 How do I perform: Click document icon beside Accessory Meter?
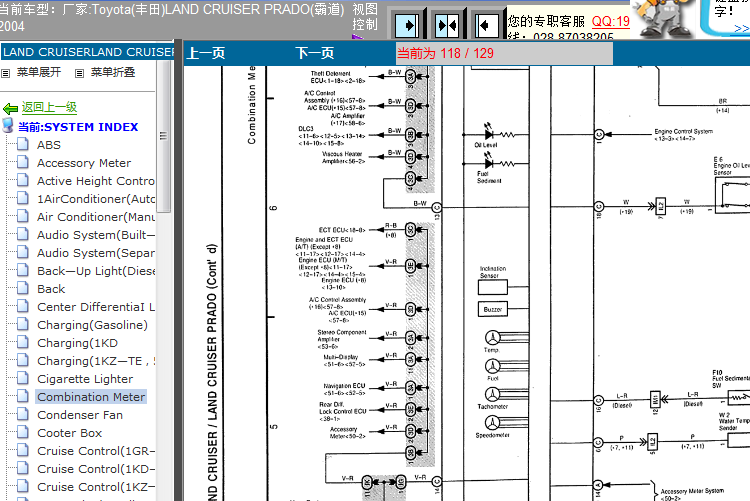click(x=23, y=162)
